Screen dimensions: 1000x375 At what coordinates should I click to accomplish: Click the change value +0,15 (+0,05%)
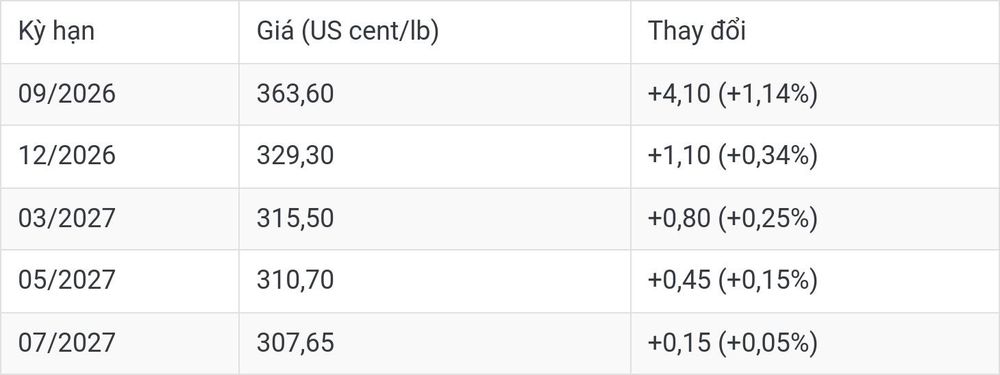point(733,344)
